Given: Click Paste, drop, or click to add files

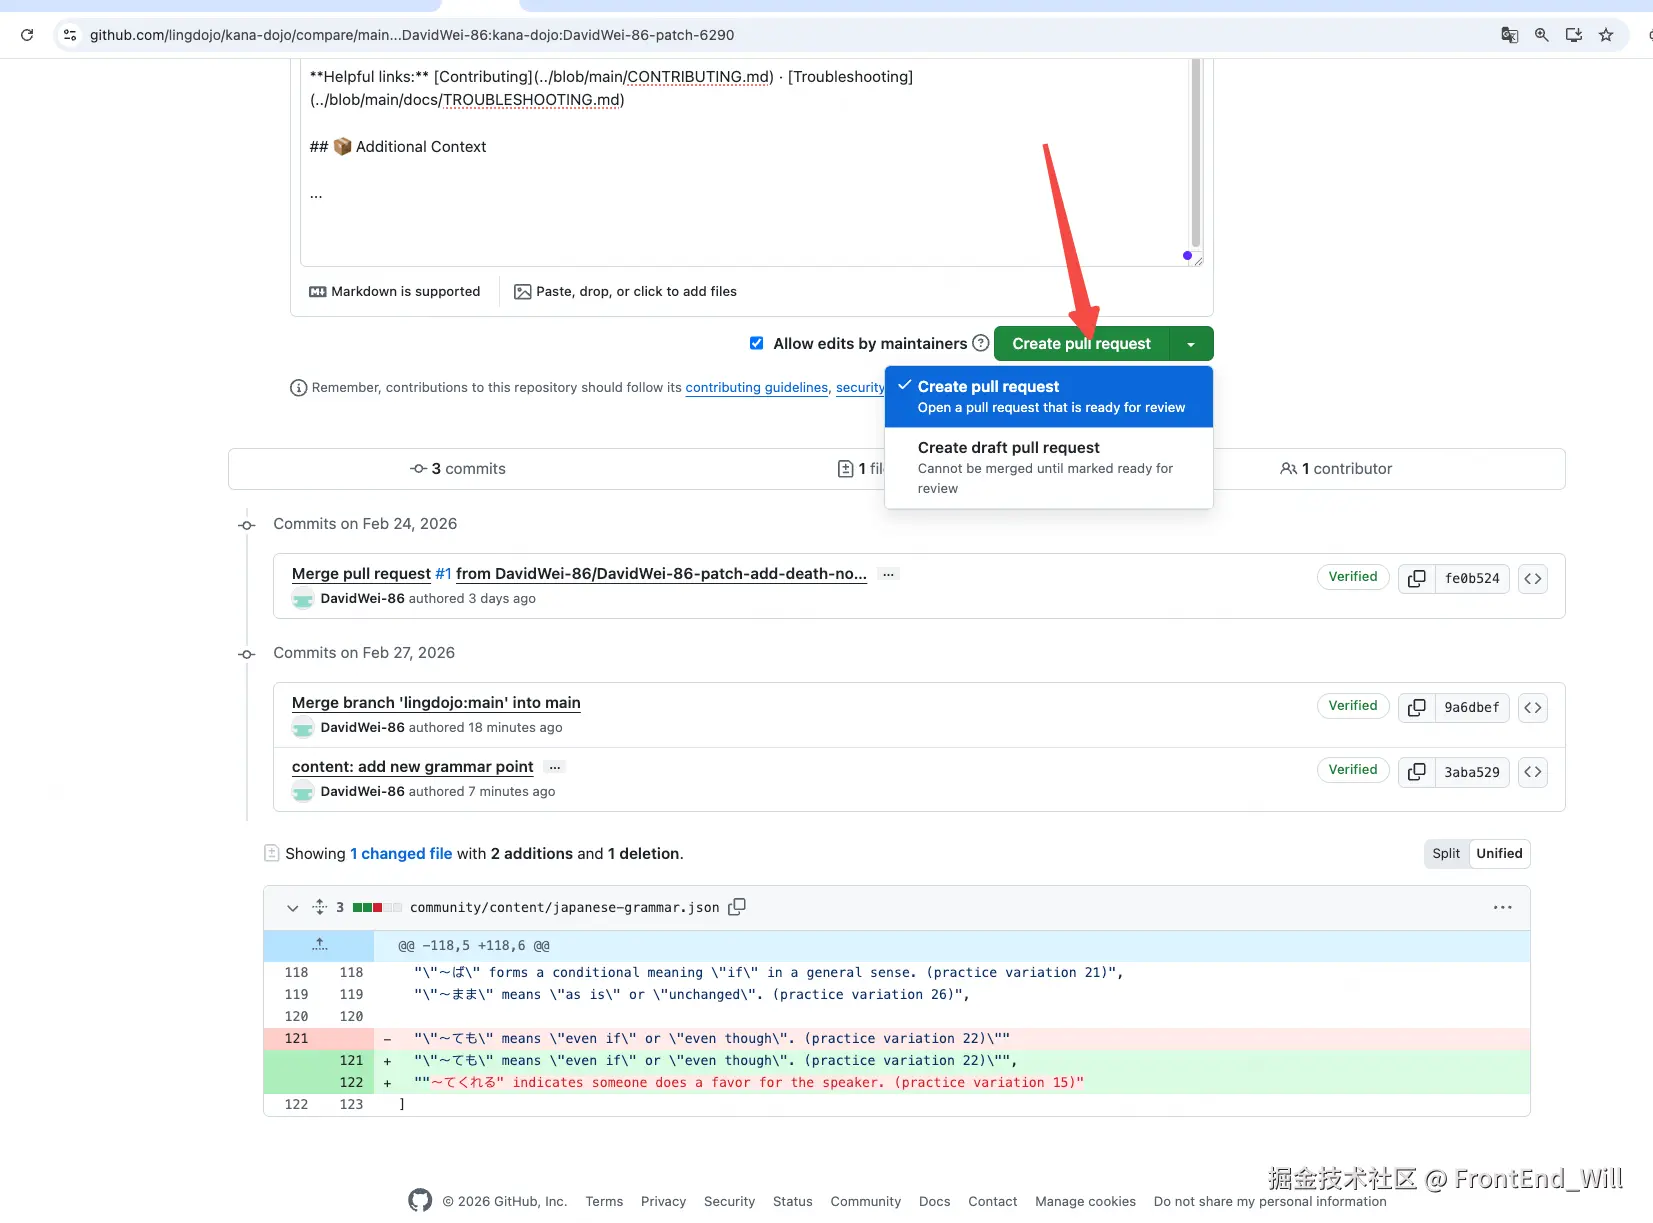Looking at the screenshot, I should 625,292.
